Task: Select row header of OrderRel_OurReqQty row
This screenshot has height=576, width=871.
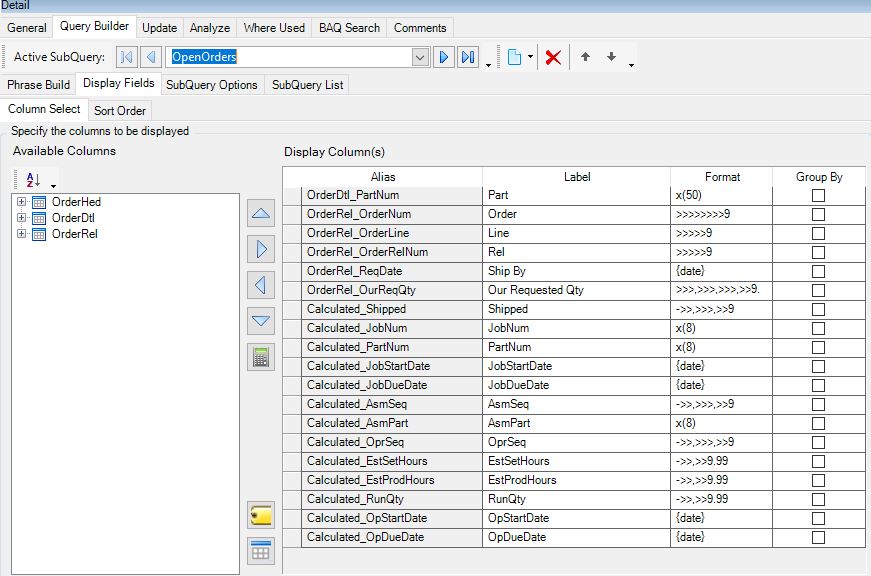Action: [292, 290]
